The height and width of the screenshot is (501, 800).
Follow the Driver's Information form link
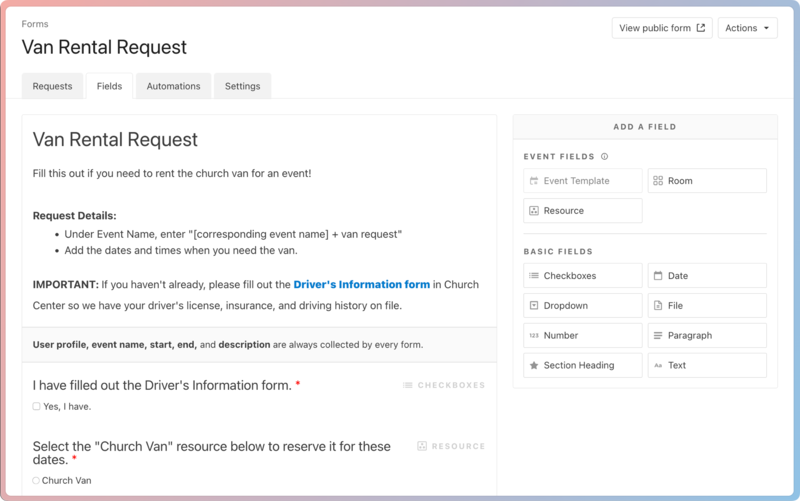362,284
